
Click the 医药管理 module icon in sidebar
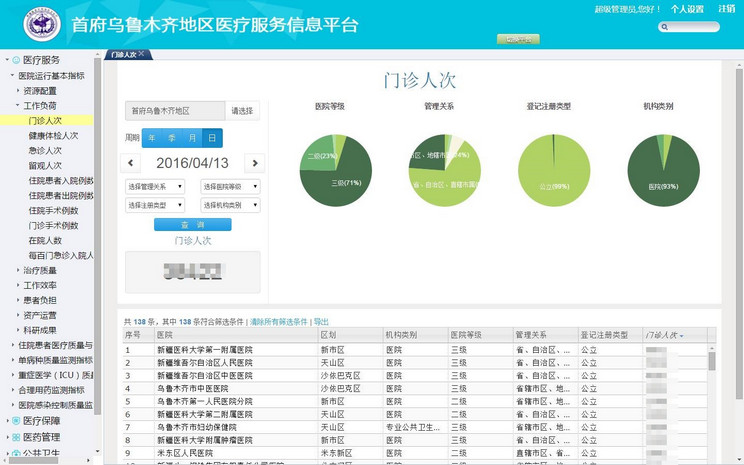(15, 437)
